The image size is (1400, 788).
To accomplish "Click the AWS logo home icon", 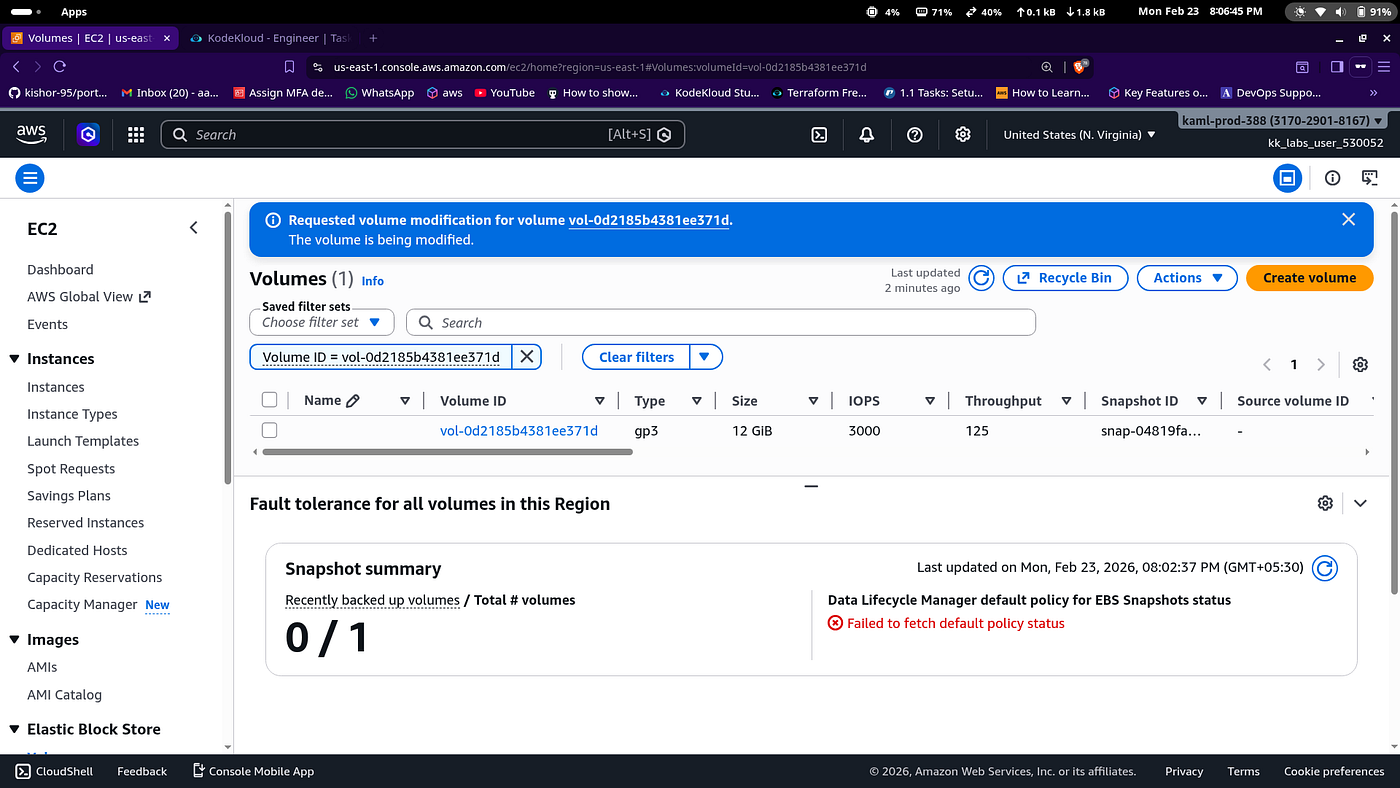I will (32, 135).
